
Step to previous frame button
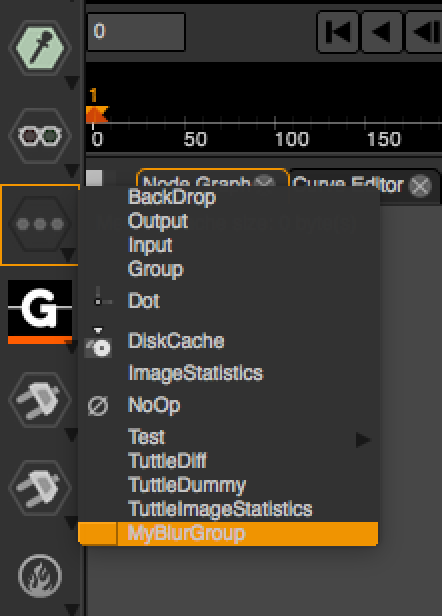pos(424,32)
